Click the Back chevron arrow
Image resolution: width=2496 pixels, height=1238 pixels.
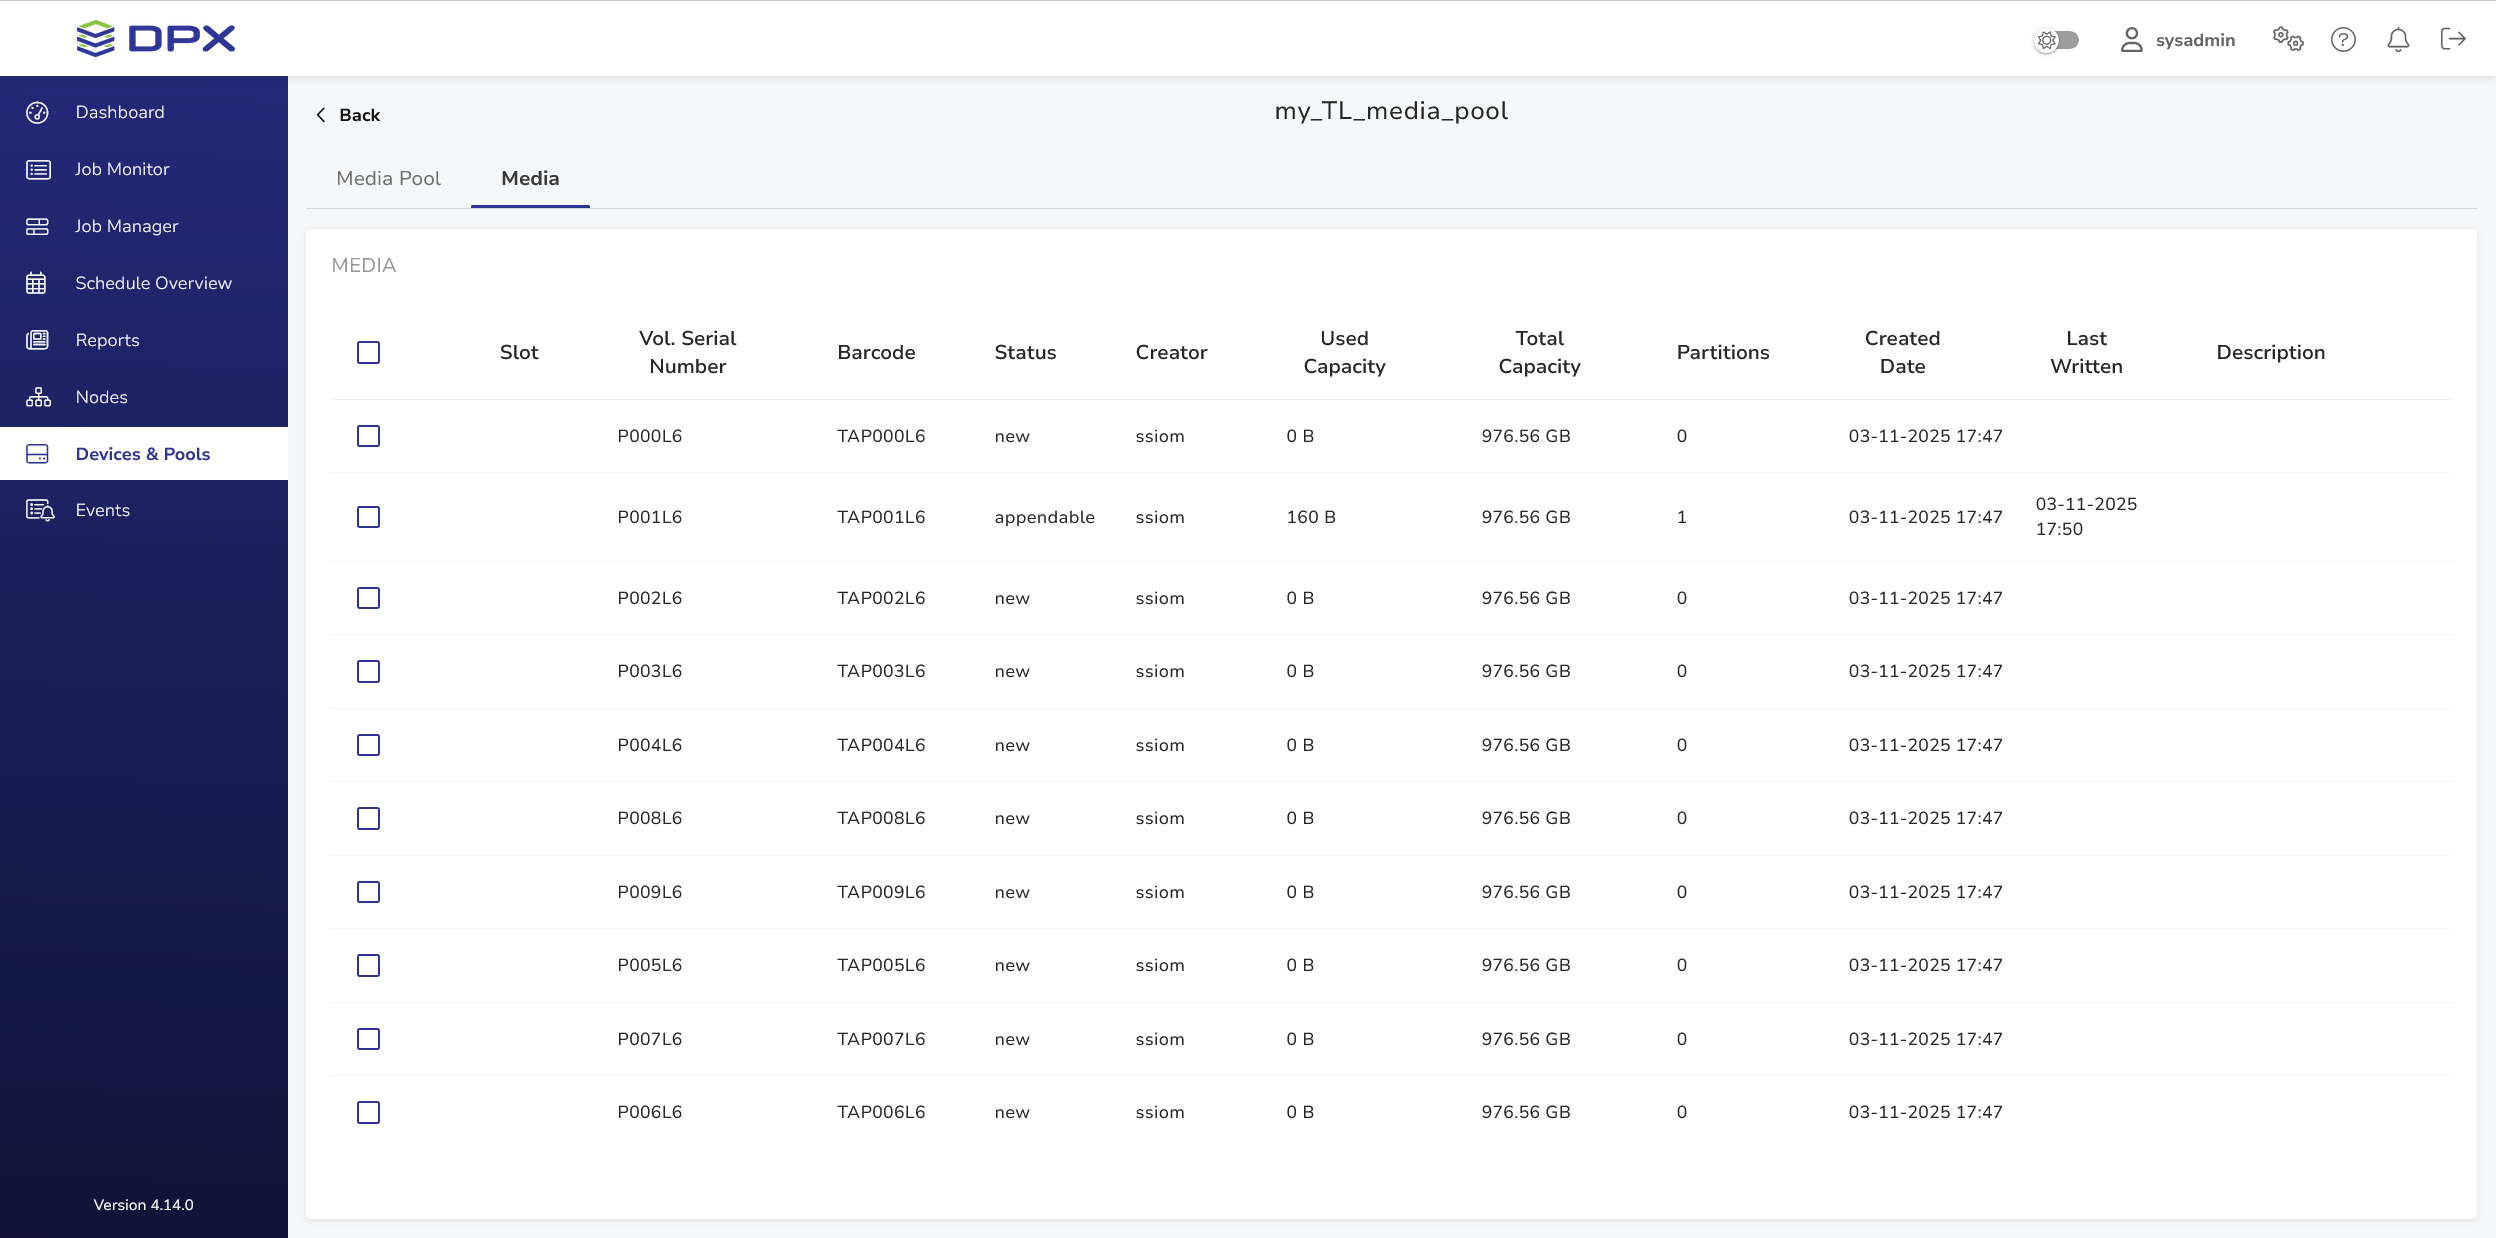pos(321,115)
